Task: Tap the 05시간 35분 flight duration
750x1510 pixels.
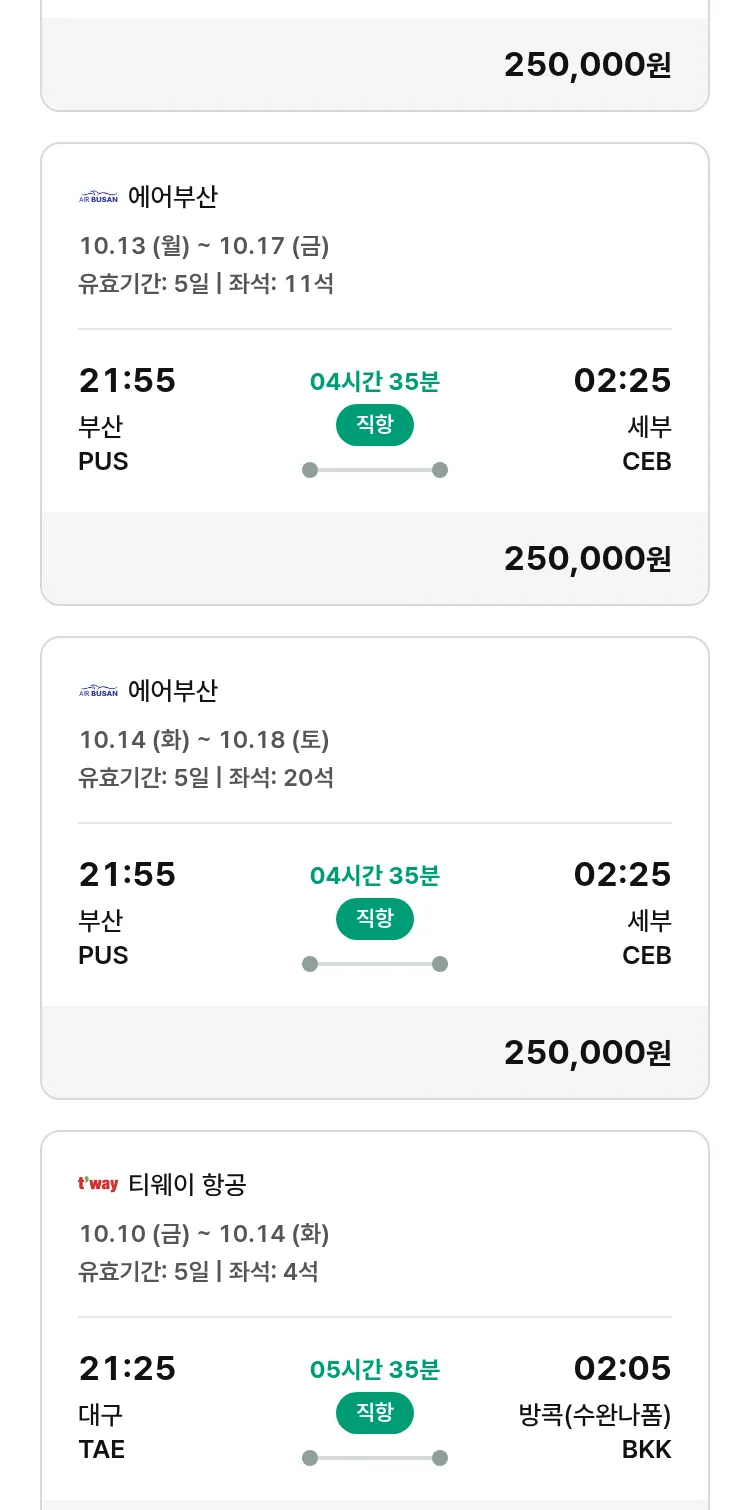Action: [374, 1370]
